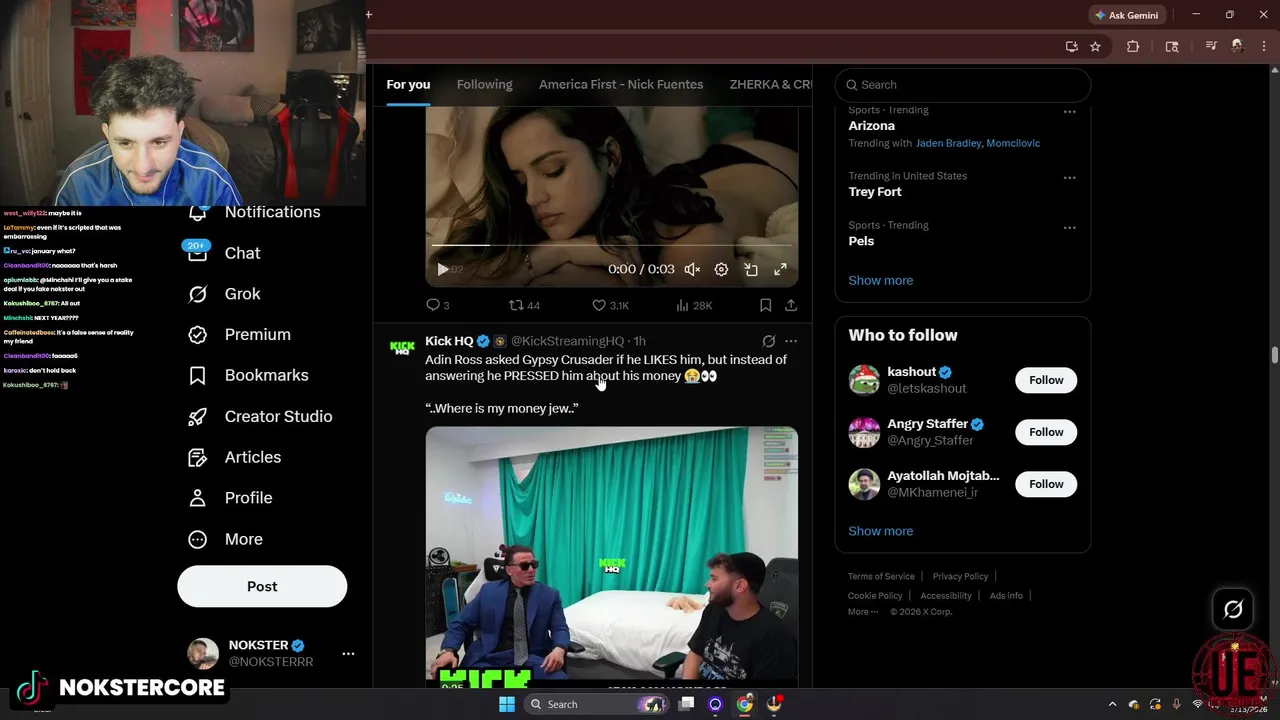
Task: Open the browser Extensions puzzle icon
Action: click(1133, 46)
